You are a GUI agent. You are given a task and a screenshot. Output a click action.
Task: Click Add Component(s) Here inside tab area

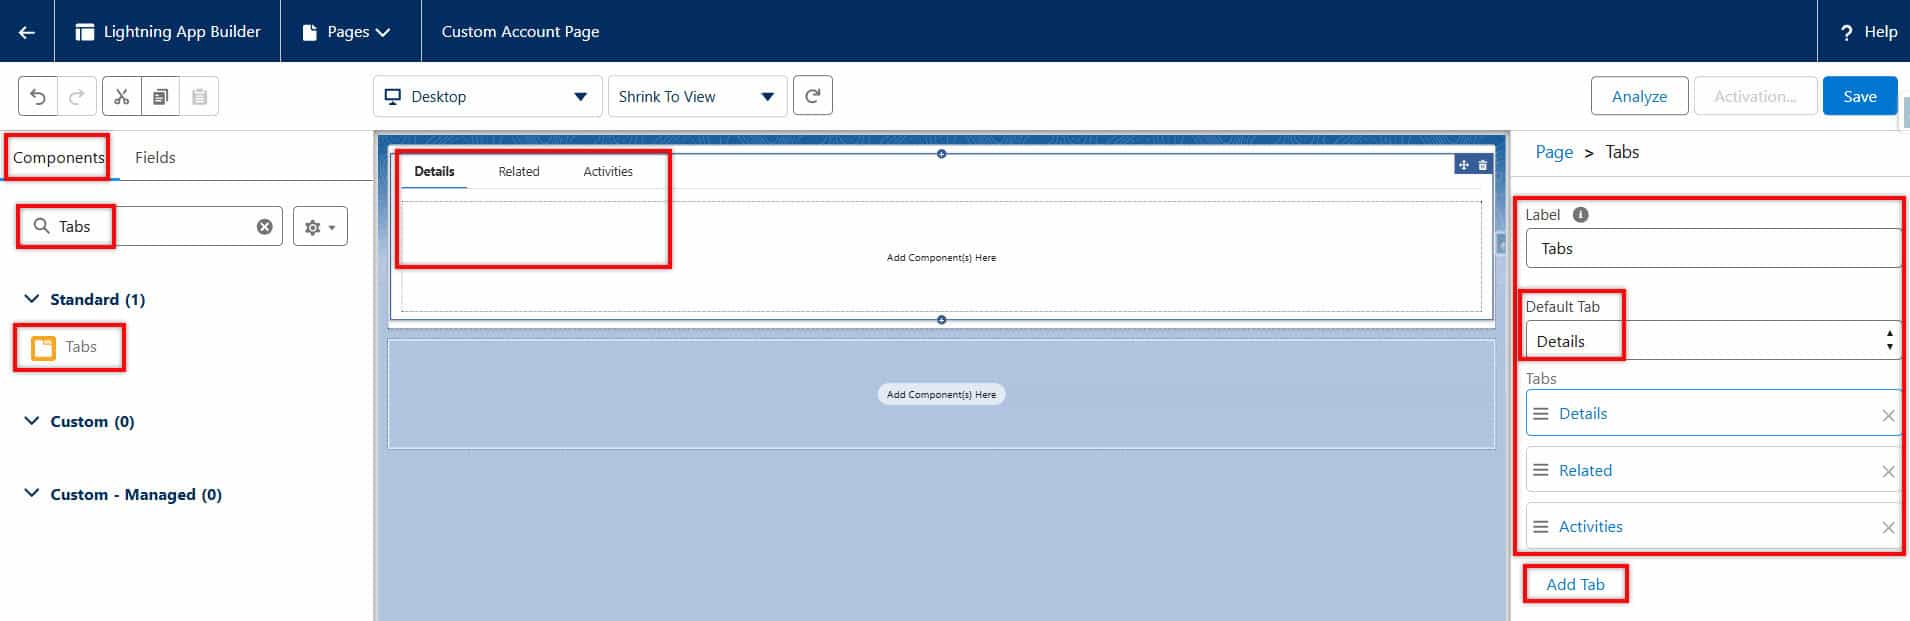941,258
